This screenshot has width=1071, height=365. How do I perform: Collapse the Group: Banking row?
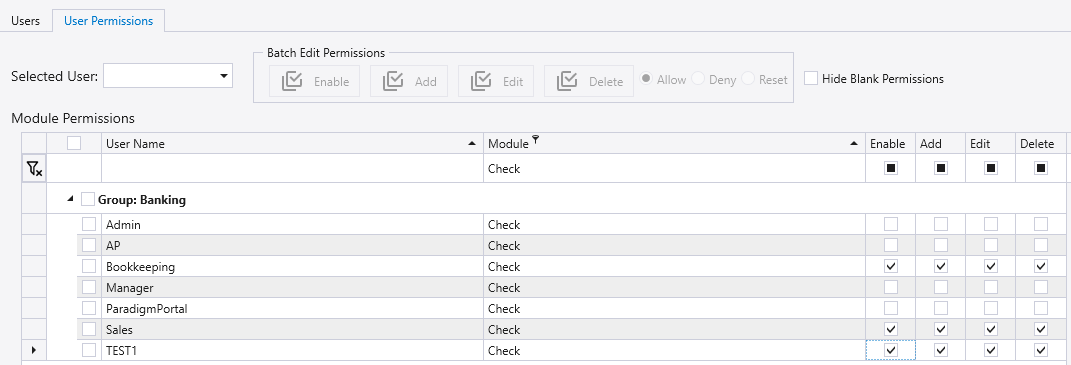point(70,199)
